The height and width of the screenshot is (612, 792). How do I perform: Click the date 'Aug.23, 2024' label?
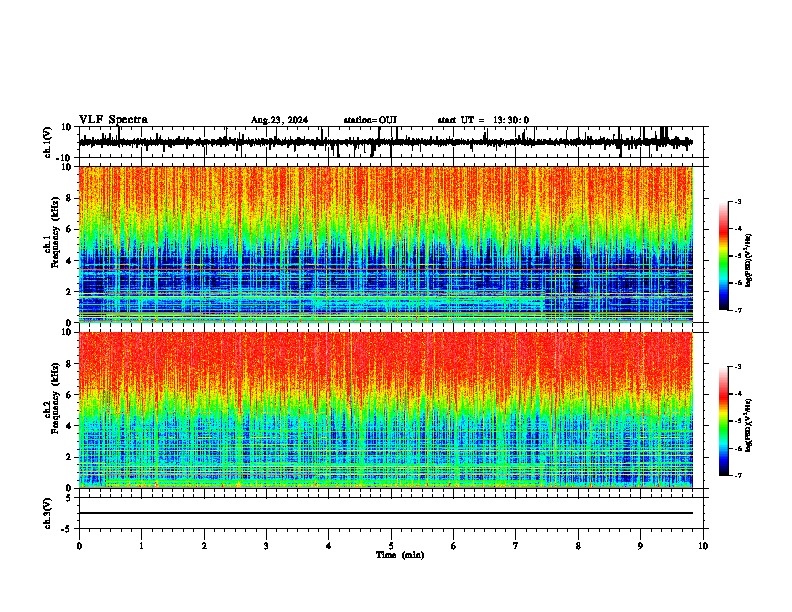point(279,120)
